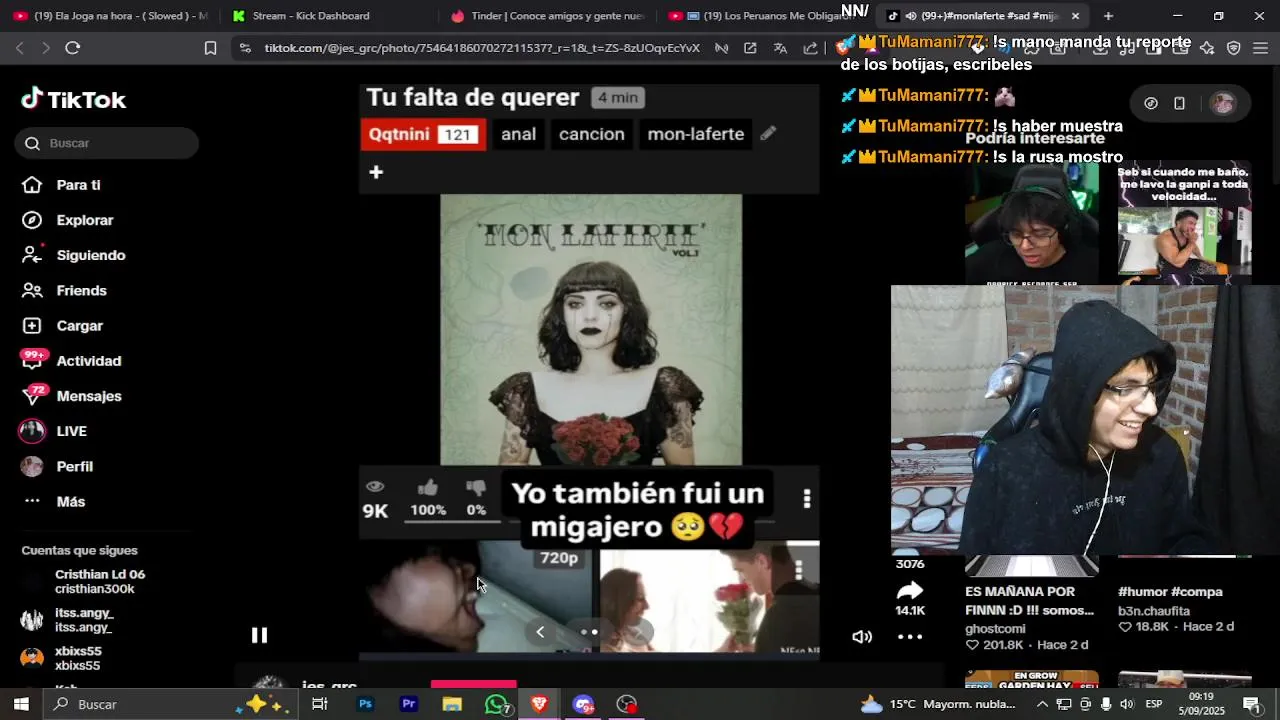This screenshot has height=720, width=1280.
Task: Open Discord from the taskbar
Action: 583,704
